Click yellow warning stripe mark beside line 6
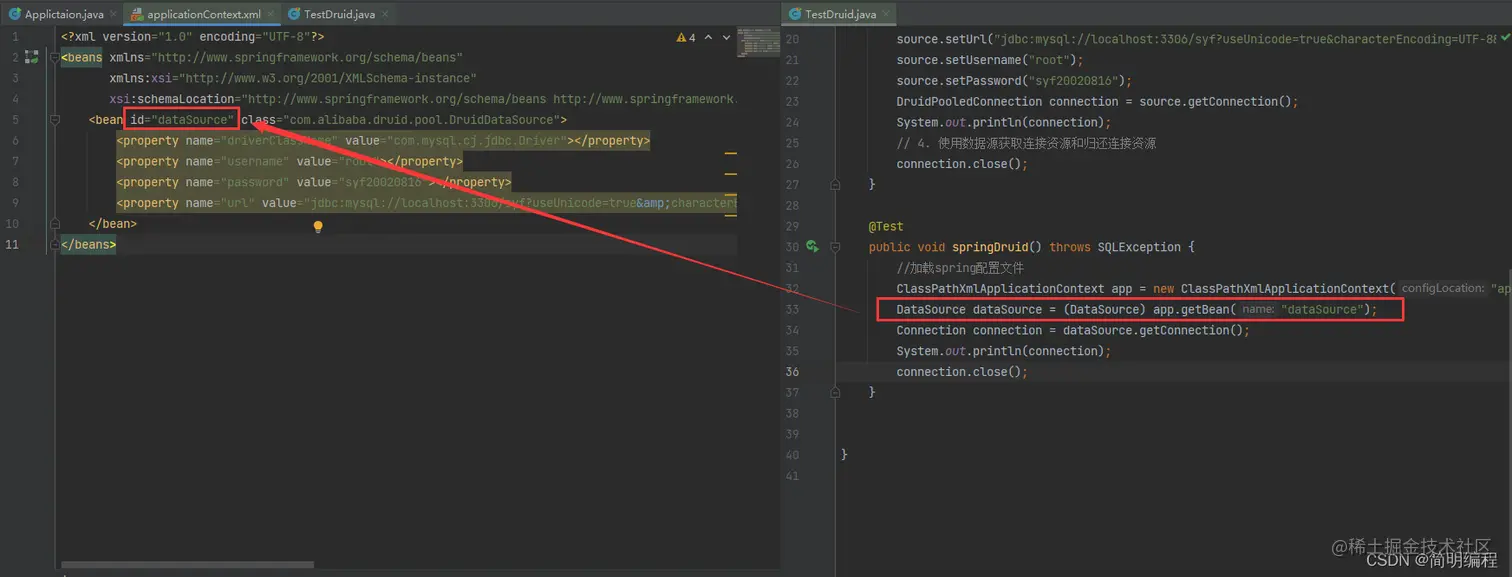Viewport: 1512px width, 577px height. pos(730,154)
